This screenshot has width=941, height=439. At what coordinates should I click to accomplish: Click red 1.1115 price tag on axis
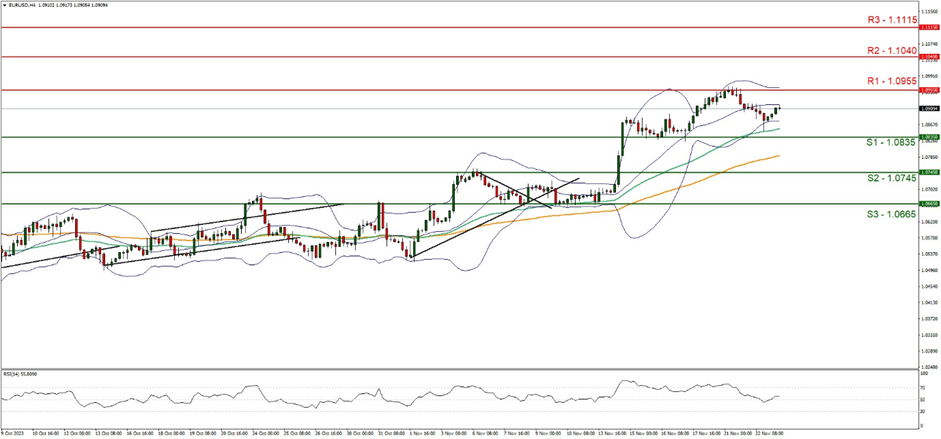927,28
